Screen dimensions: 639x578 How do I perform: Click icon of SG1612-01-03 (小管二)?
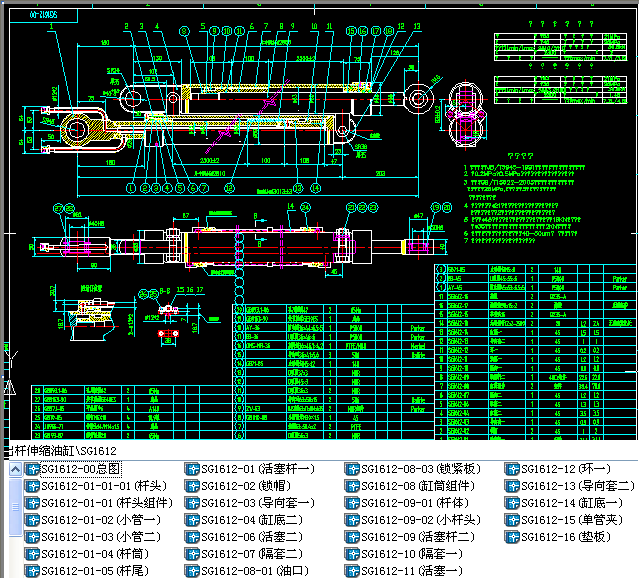click(32, 537)
